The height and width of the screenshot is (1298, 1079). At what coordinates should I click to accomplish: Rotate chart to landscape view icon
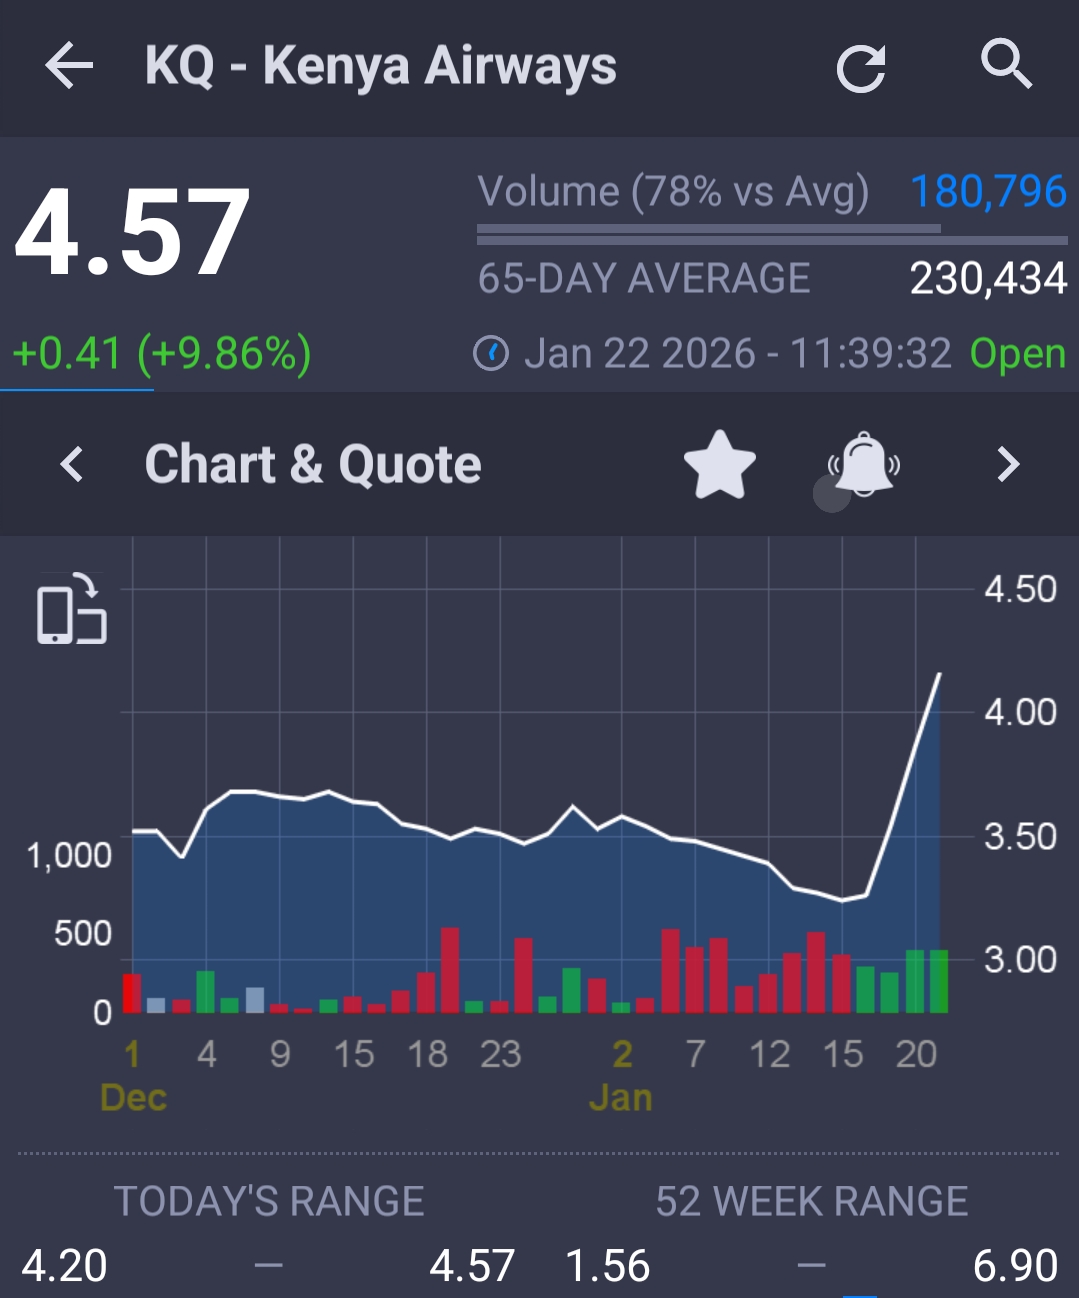[72, 610]
